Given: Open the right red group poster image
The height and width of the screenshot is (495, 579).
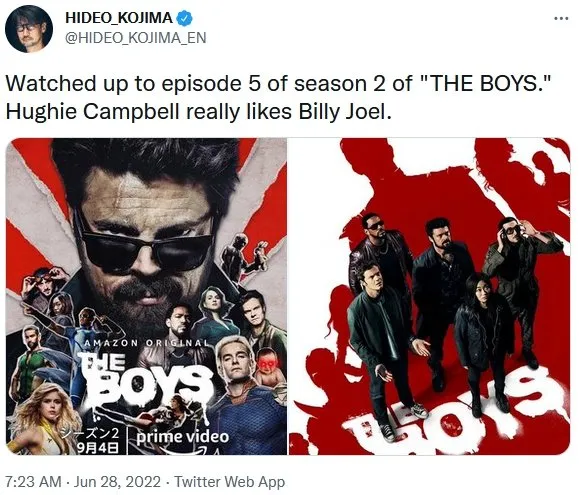Looking at the screenshot, I should coord(429,296).
